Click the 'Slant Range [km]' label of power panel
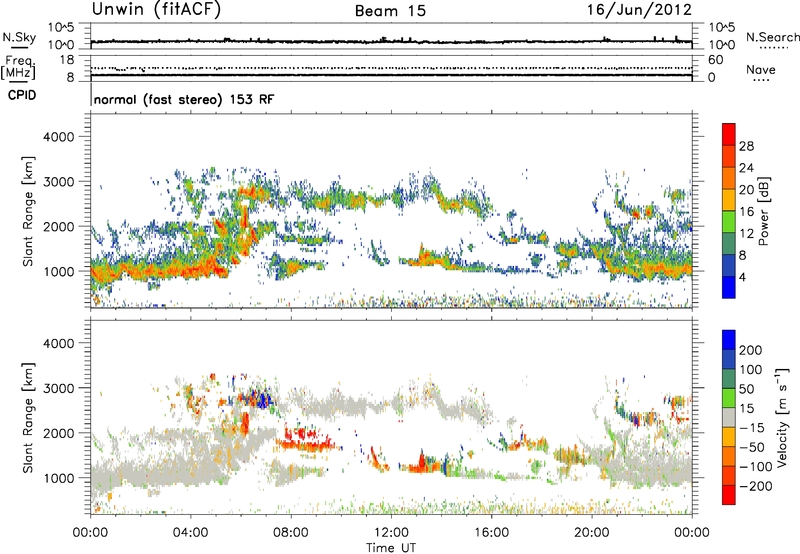The image size is (800, 554). coord(28,211)
